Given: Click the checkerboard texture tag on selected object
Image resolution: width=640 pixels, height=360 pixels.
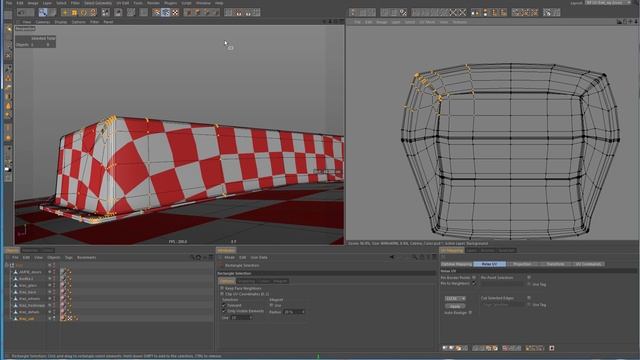Looking at the screenshot, I should pos(70,318).
